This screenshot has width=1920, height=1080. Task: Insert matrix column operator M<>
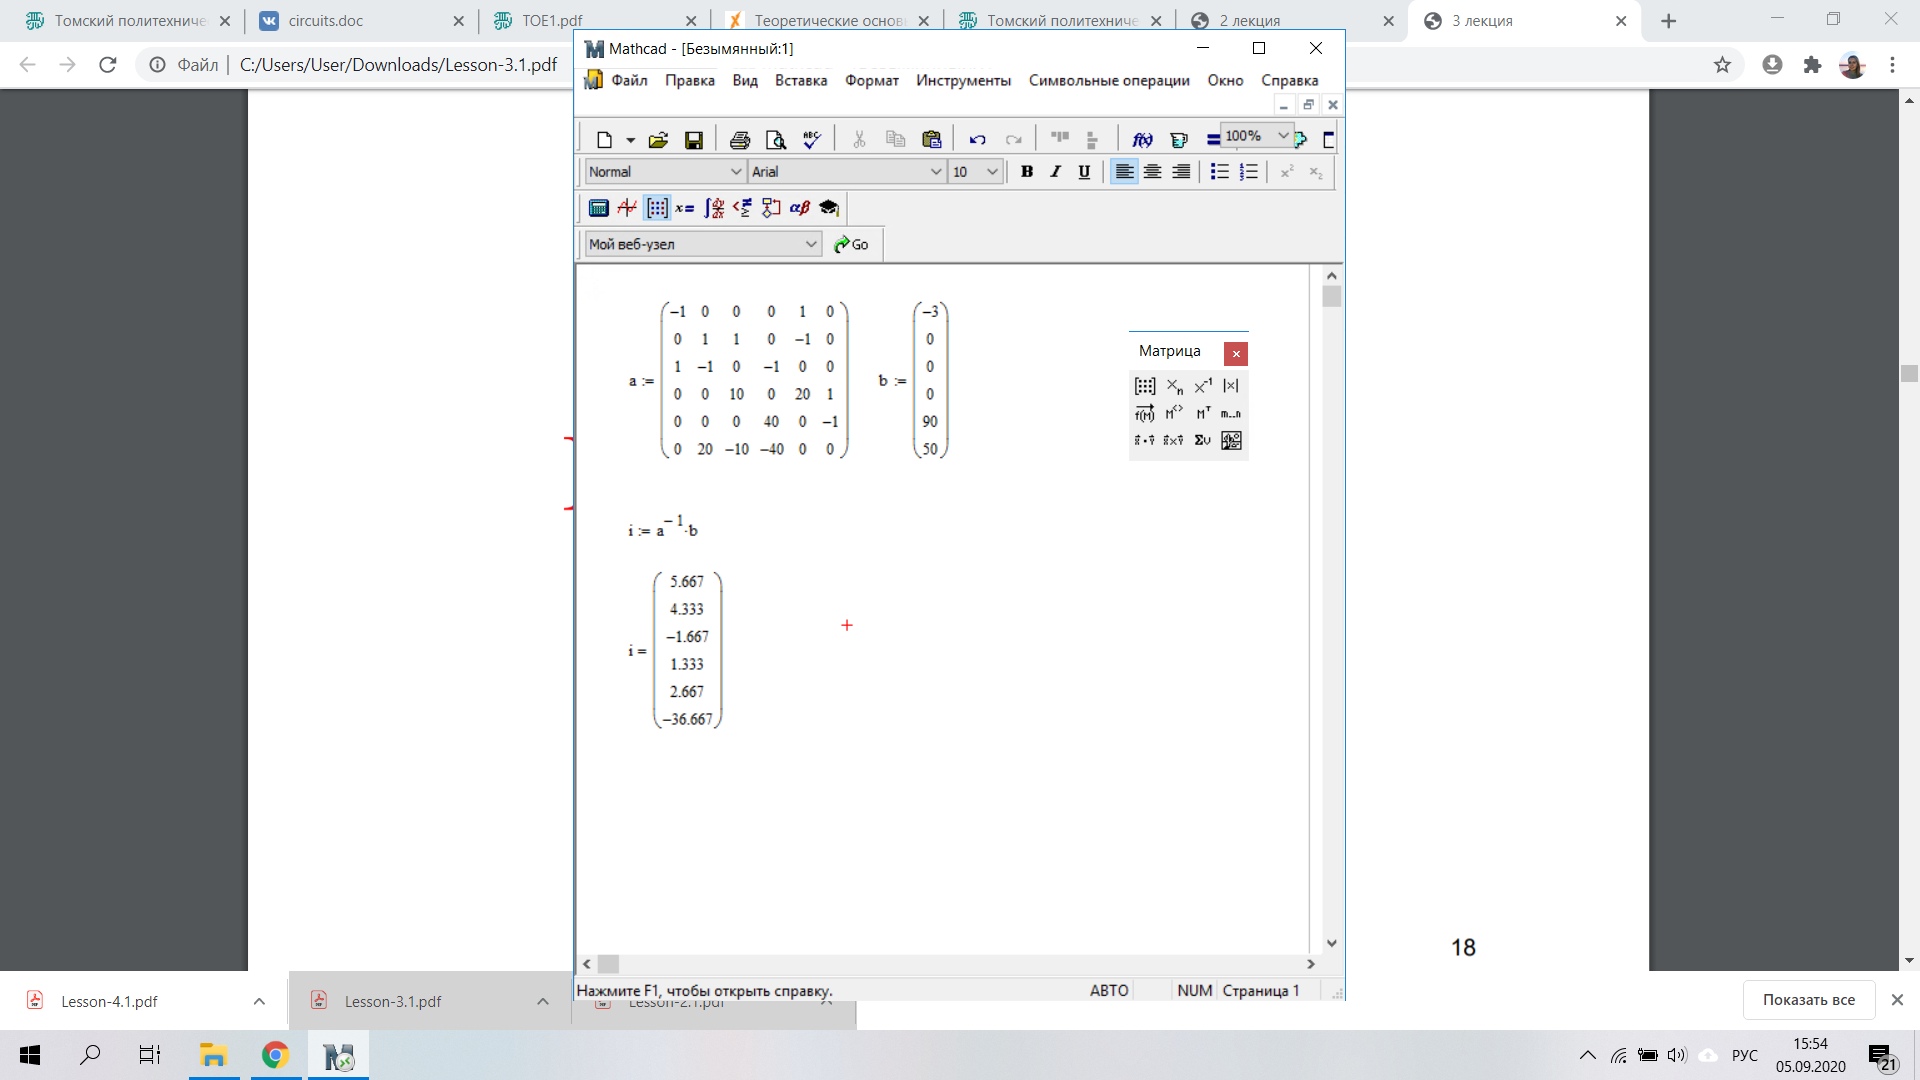pos(1174,413)
